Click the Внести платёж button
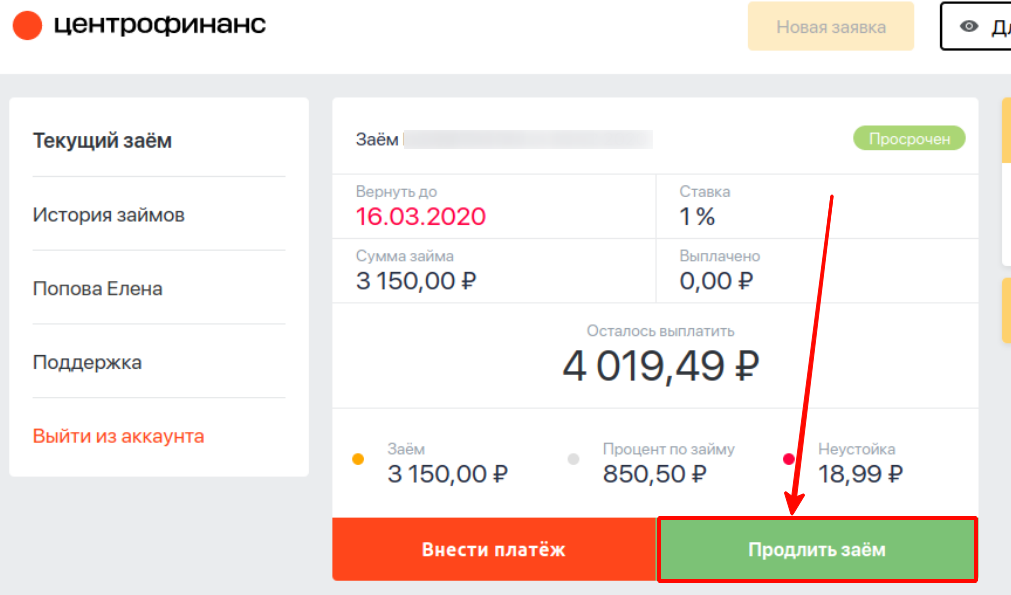1011x595 pixels. coord(494,549)
